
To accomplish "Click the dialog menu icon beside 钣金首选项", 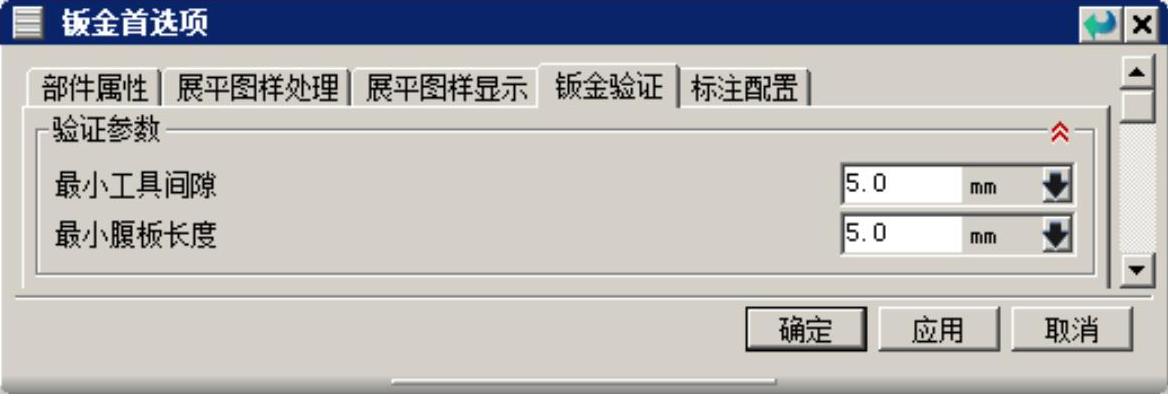I will [28, 22].
